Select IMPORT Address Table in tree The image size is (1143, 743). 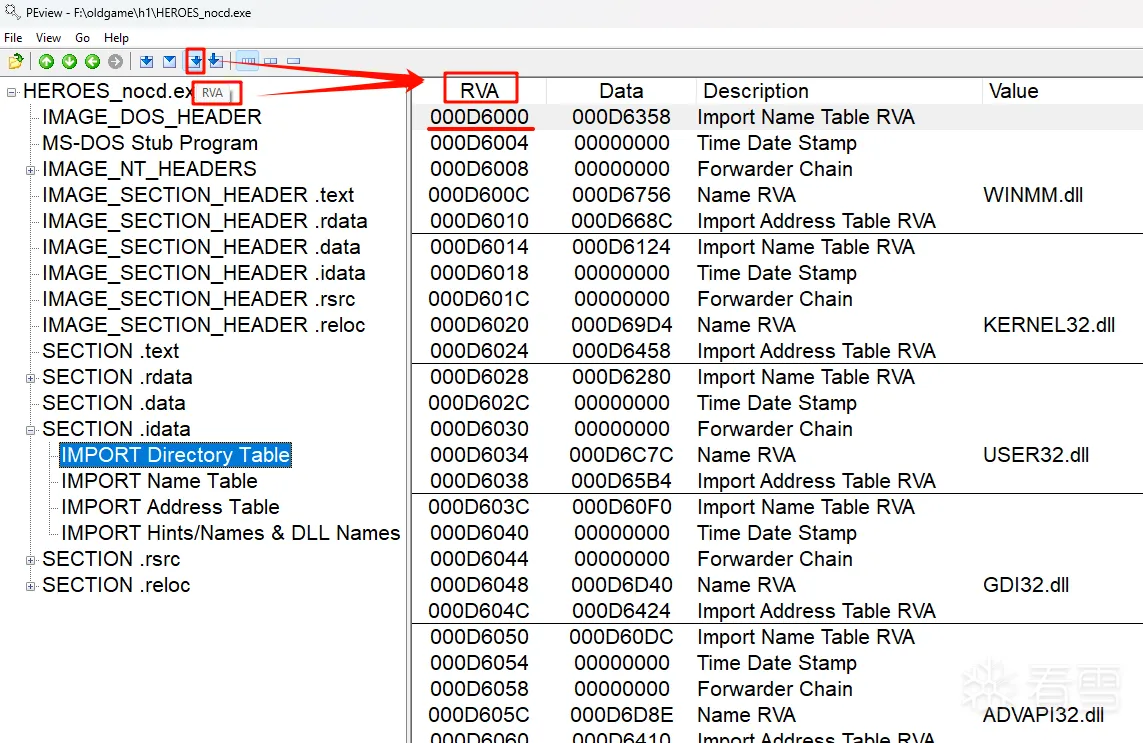pos(170,507)
